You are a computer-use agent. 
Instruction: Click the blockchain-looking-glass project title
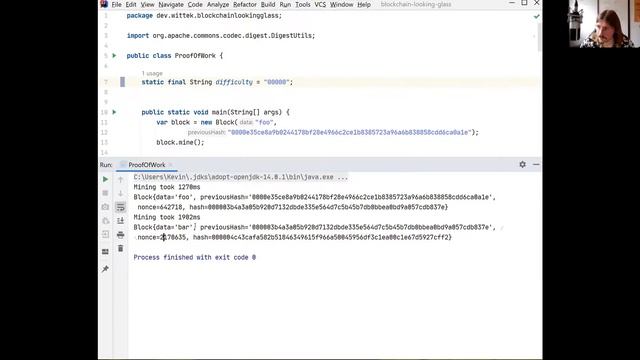click(x=416, y=4)
